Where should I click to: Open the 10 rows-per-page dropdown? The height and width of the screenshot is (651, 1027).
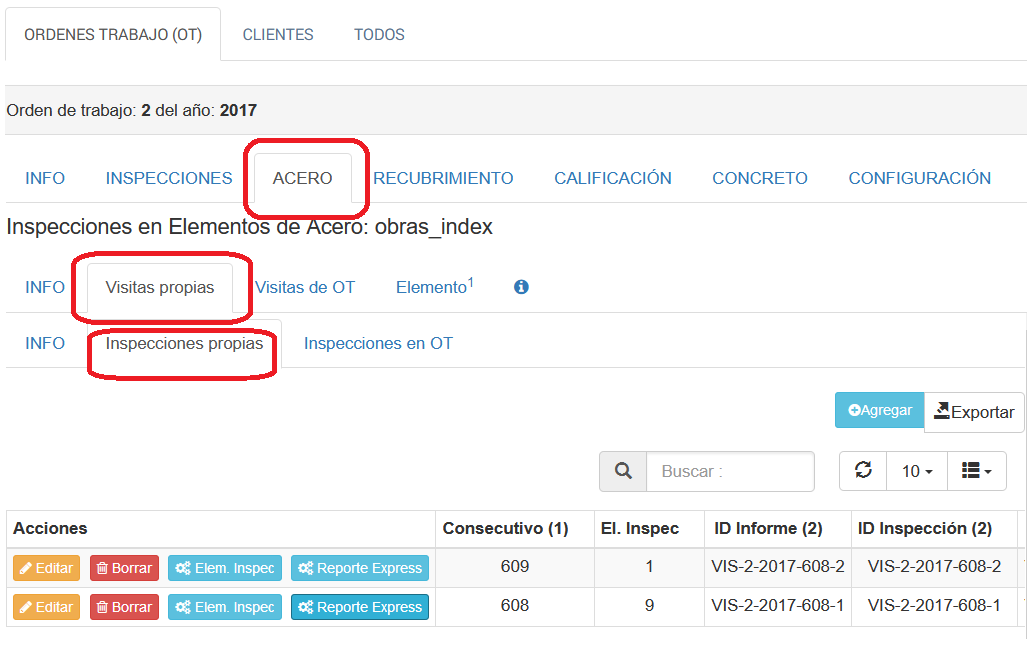click(x=917, y=471)
